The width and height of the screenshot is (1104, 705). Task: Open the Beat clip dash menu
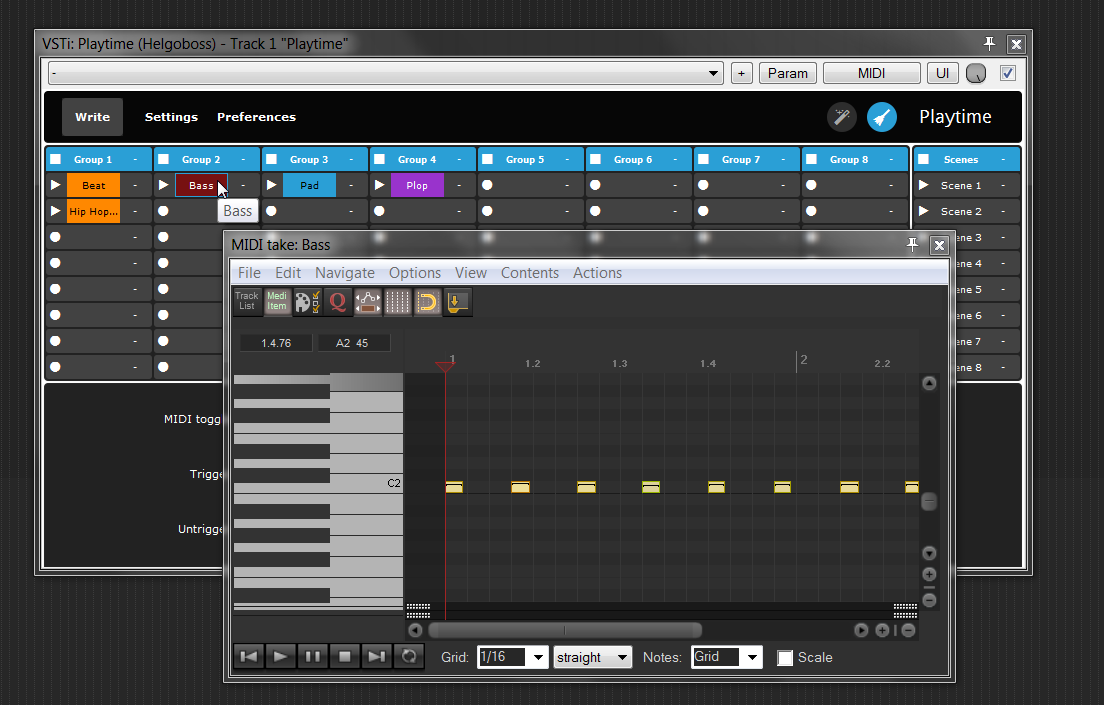click(x=135, y=185)
